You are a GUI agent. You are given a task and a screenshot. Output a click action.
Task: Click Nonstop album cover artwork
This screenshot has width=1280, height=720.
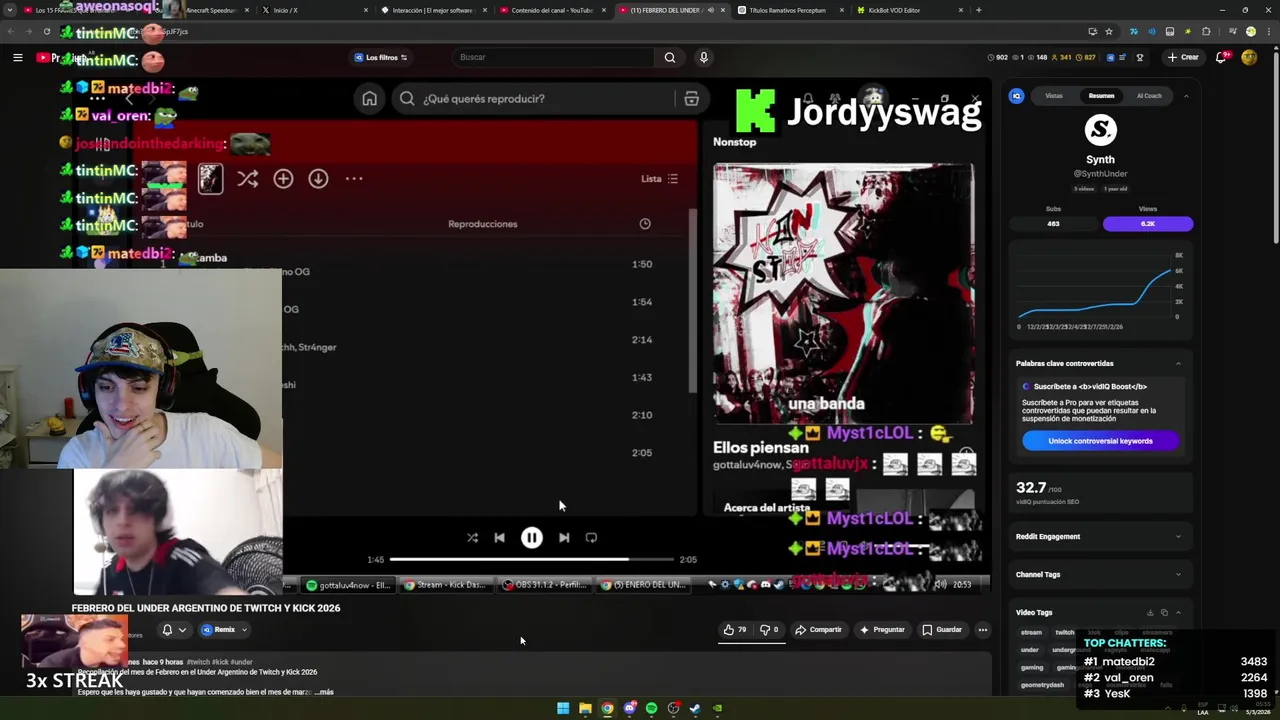(x=843, y=293)
